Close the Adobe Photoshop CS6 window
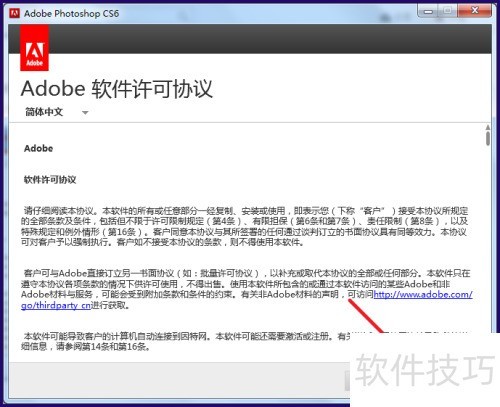Screen dimensions: 500x407 tap(475, 11)
